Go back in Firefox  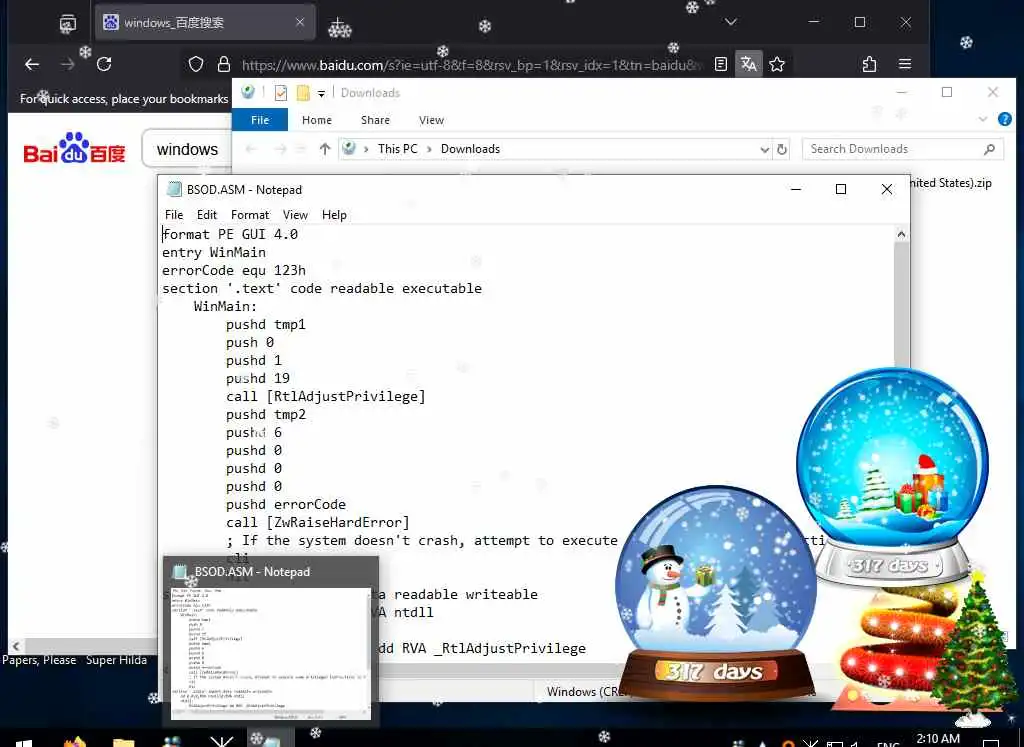click(32, 64)
